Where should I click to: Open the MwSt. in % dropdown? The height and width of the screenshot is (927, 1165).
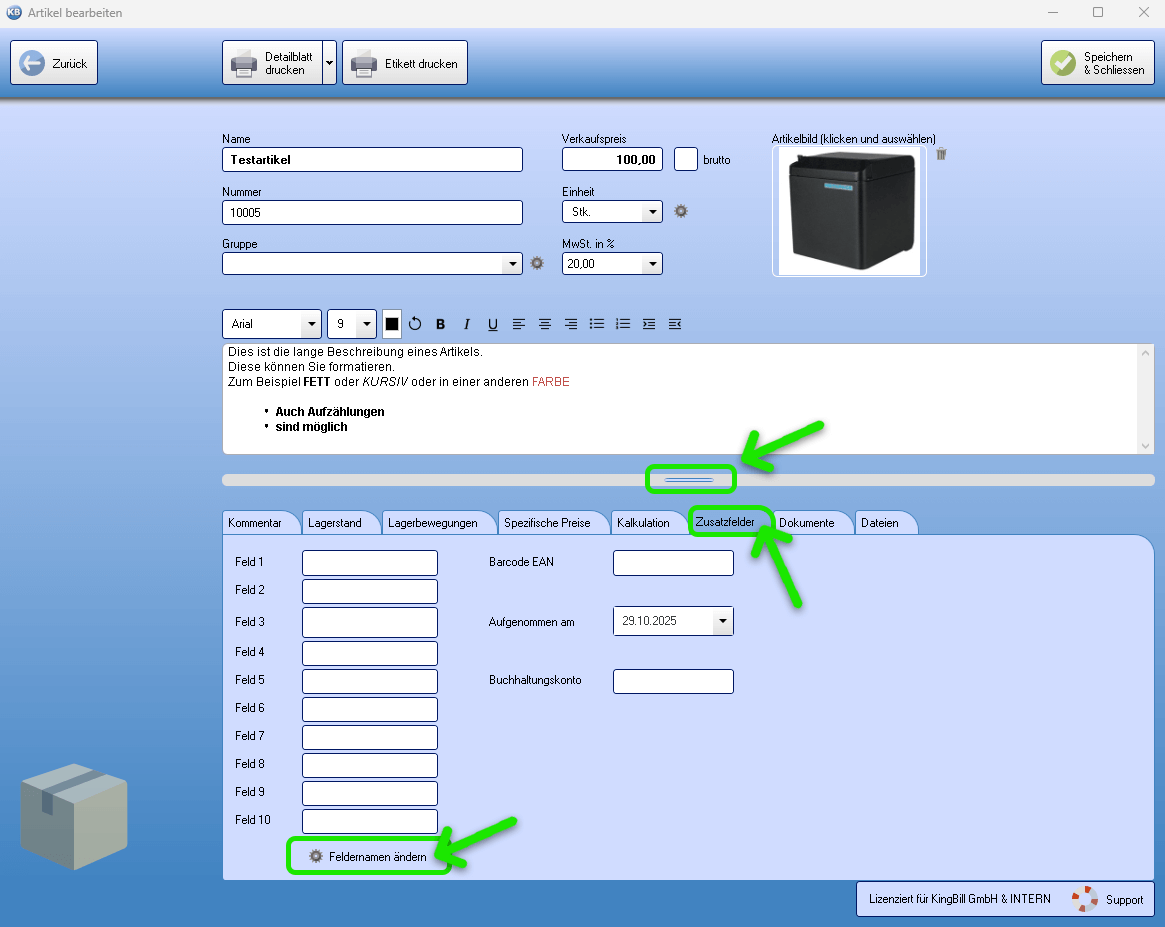pos(652,264)
